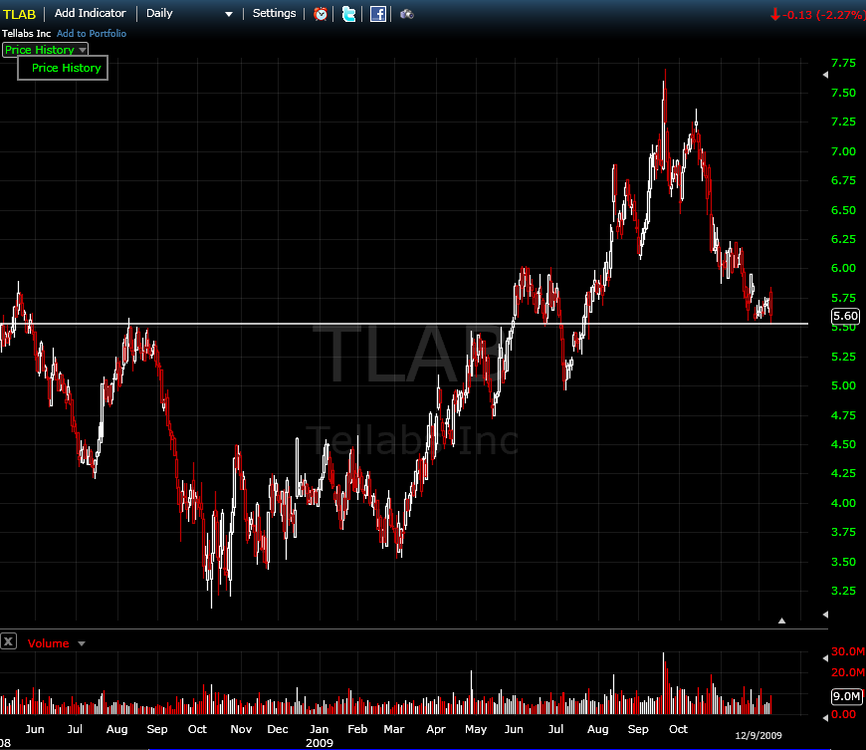Screen dimensions: 866x750
Task: Click the -0.13 (-2.27%) price change text
Action: [822, 15]
